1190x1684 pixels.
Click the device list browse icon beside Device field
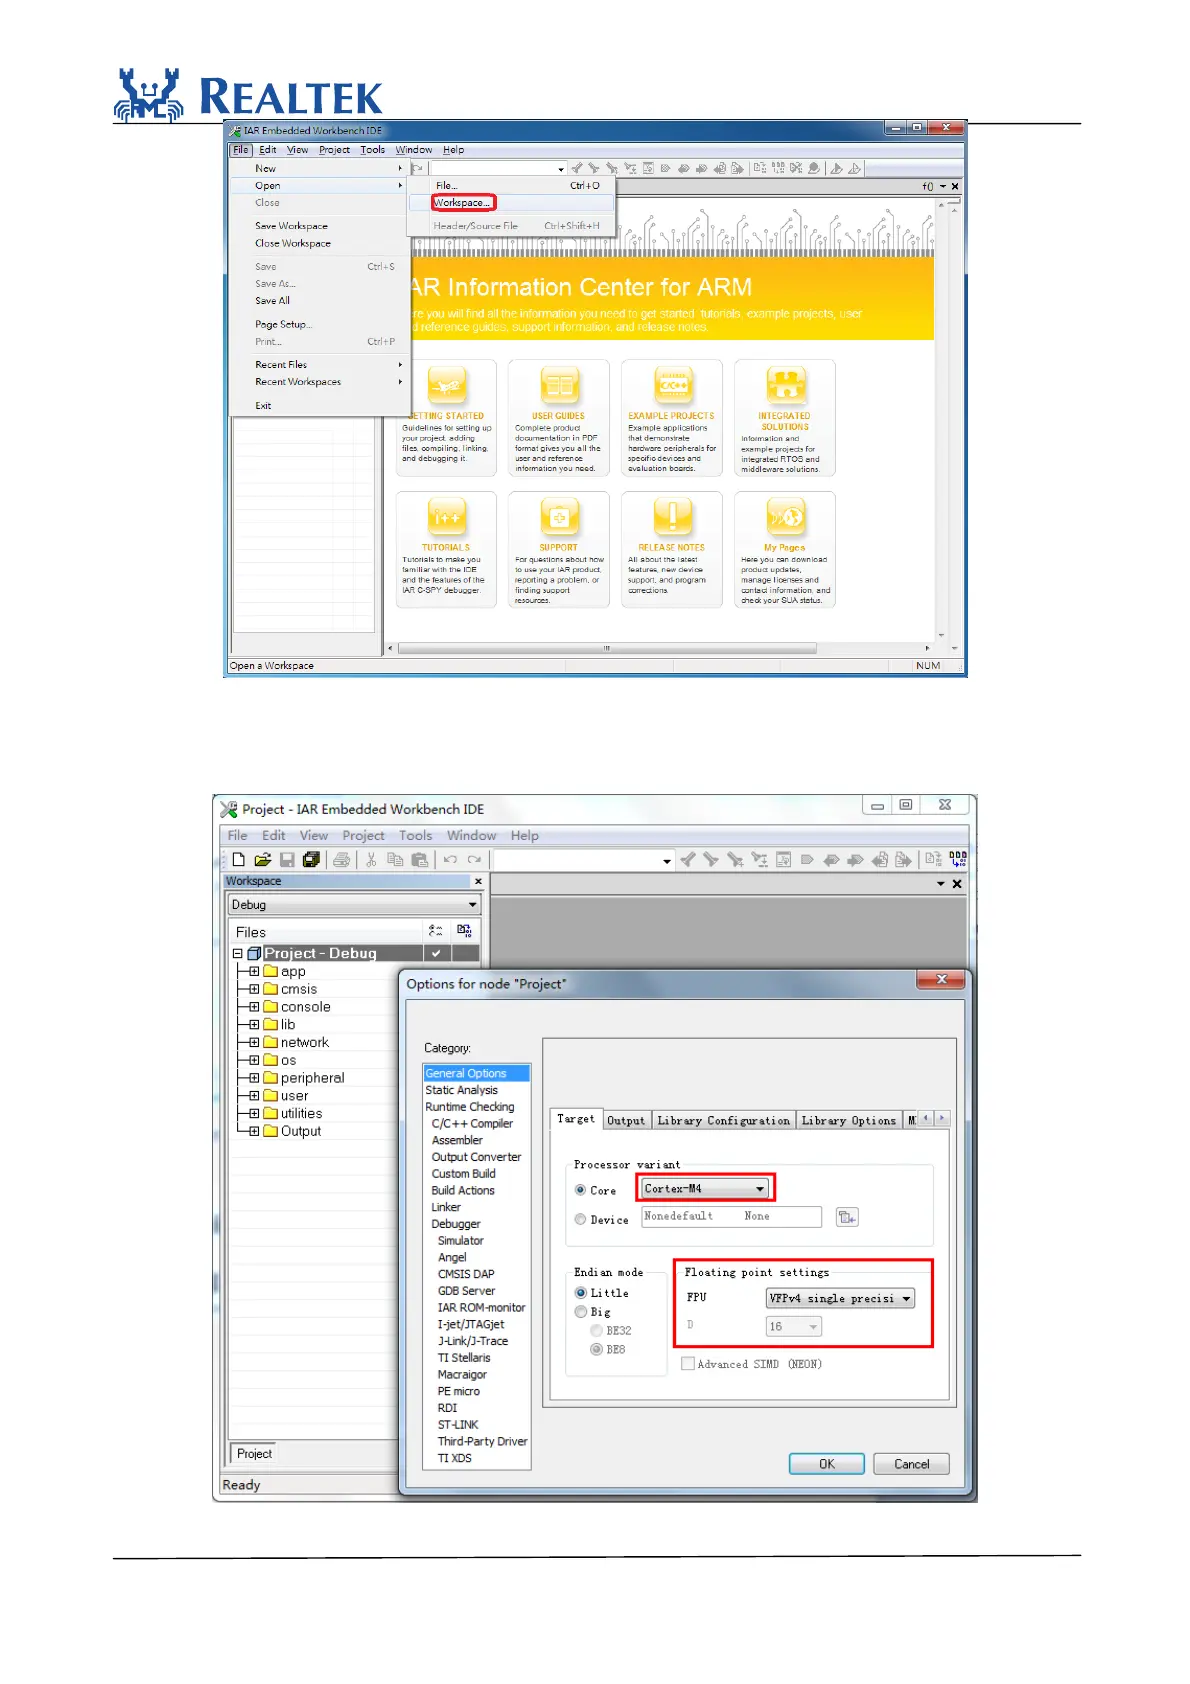(x=846, y=1217)
